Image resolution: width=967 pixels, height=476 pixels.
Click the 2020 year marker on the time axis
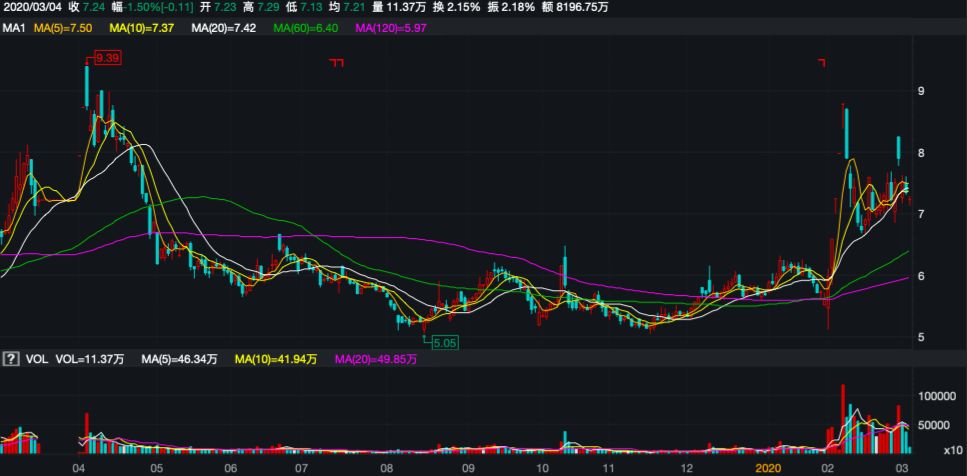767,468
